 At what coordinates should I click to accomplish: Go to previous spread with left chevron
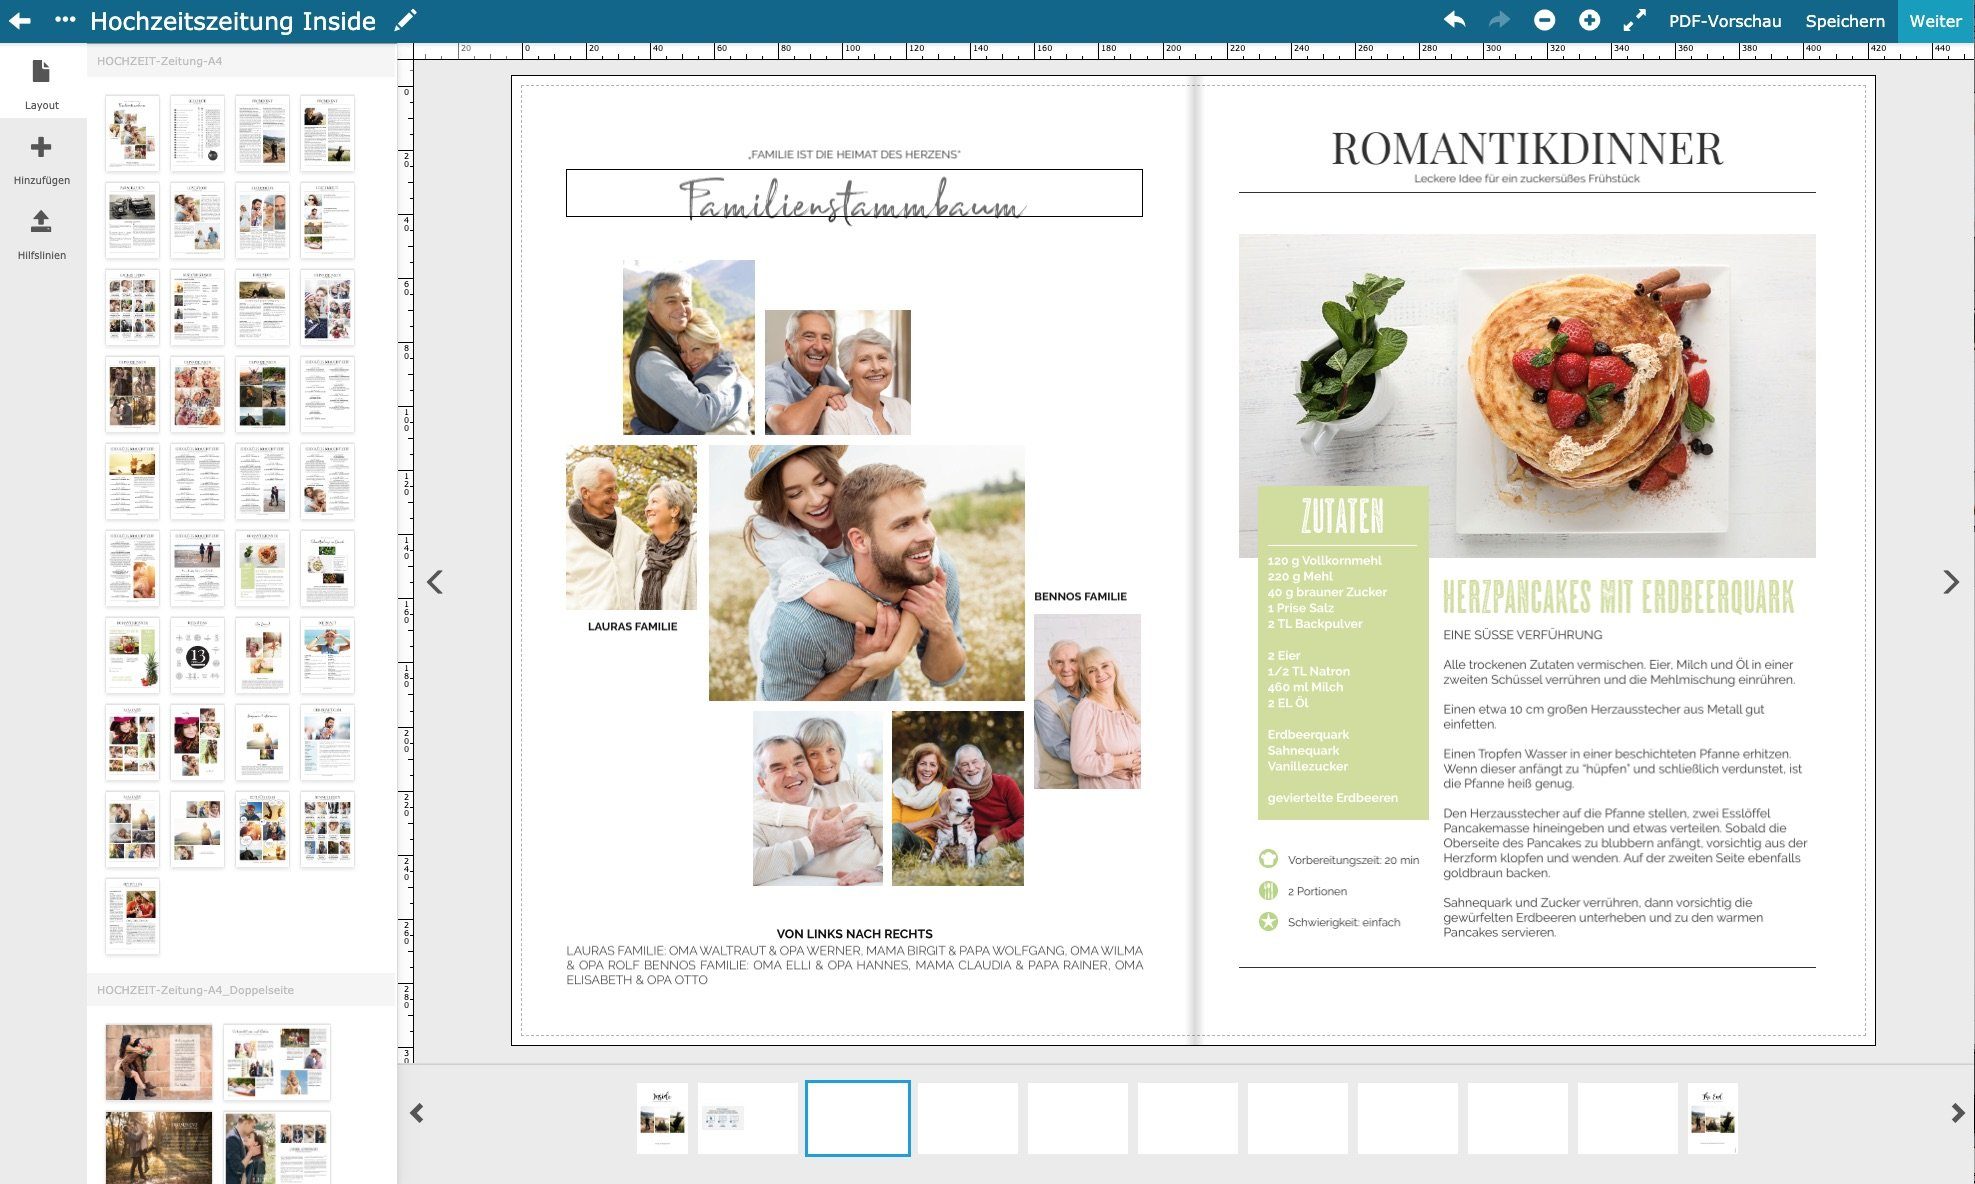pos(435,582)
